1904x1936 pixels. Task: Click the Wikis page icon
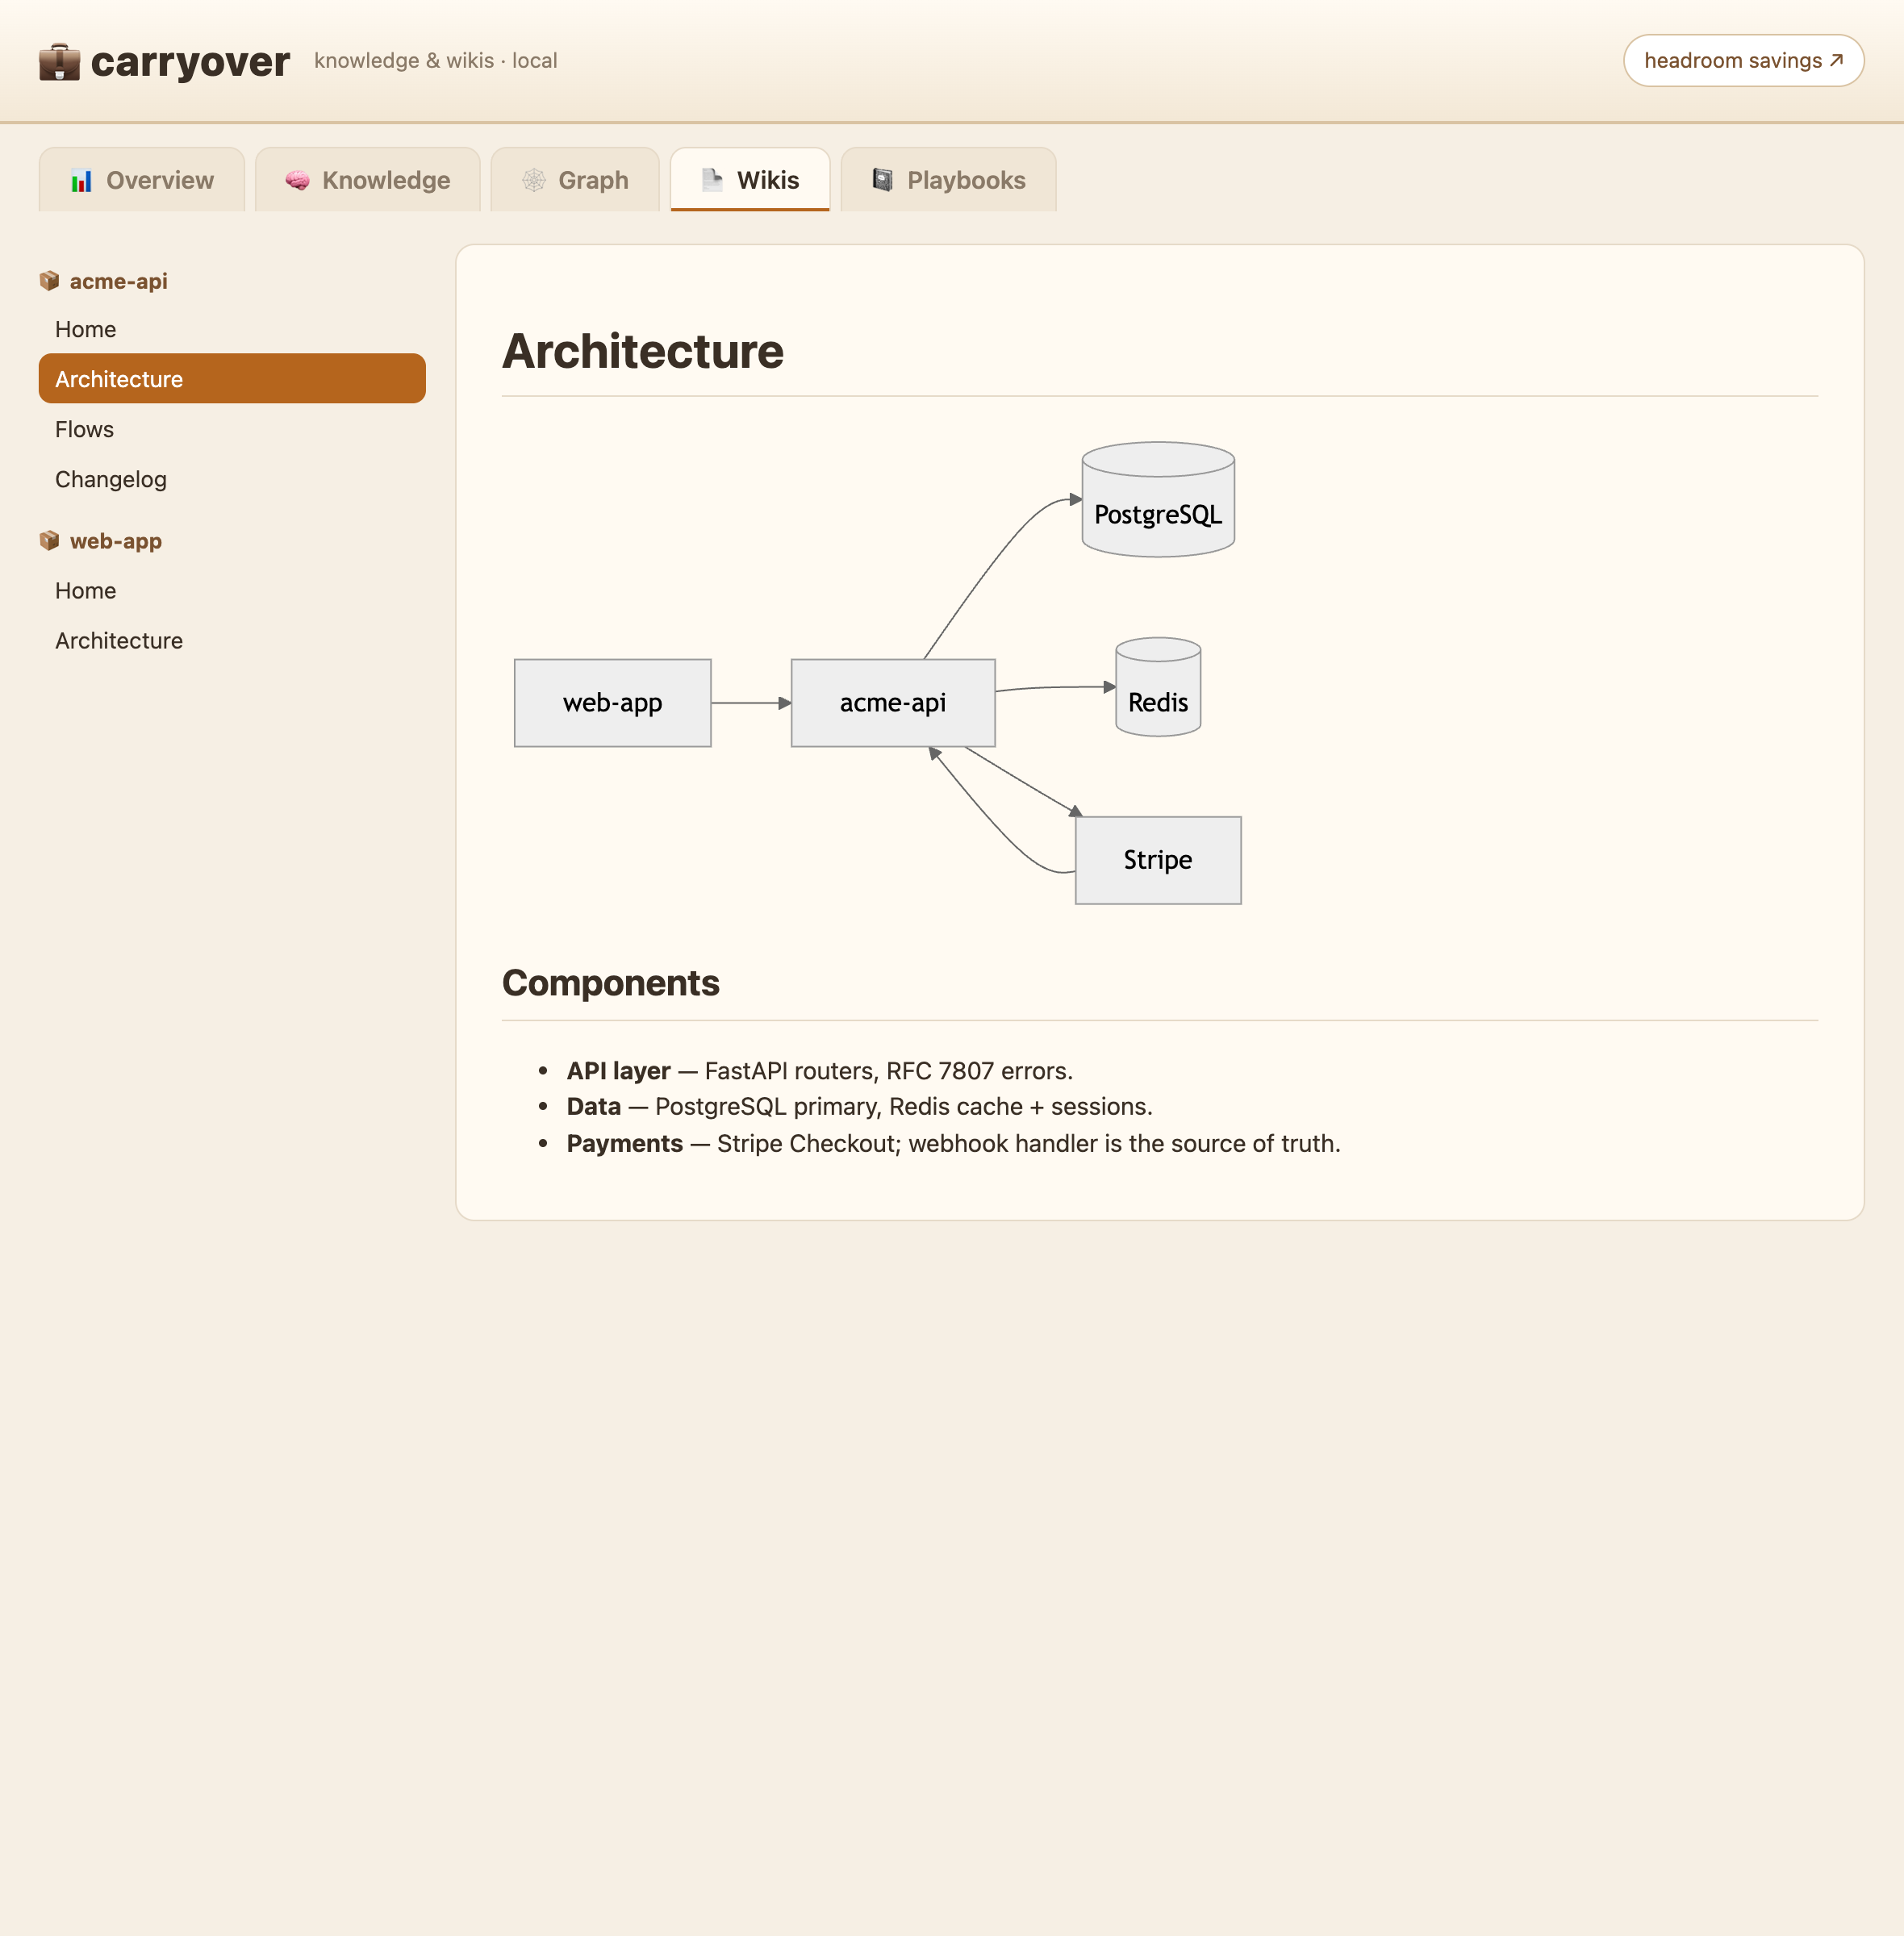tap(712, 181)
